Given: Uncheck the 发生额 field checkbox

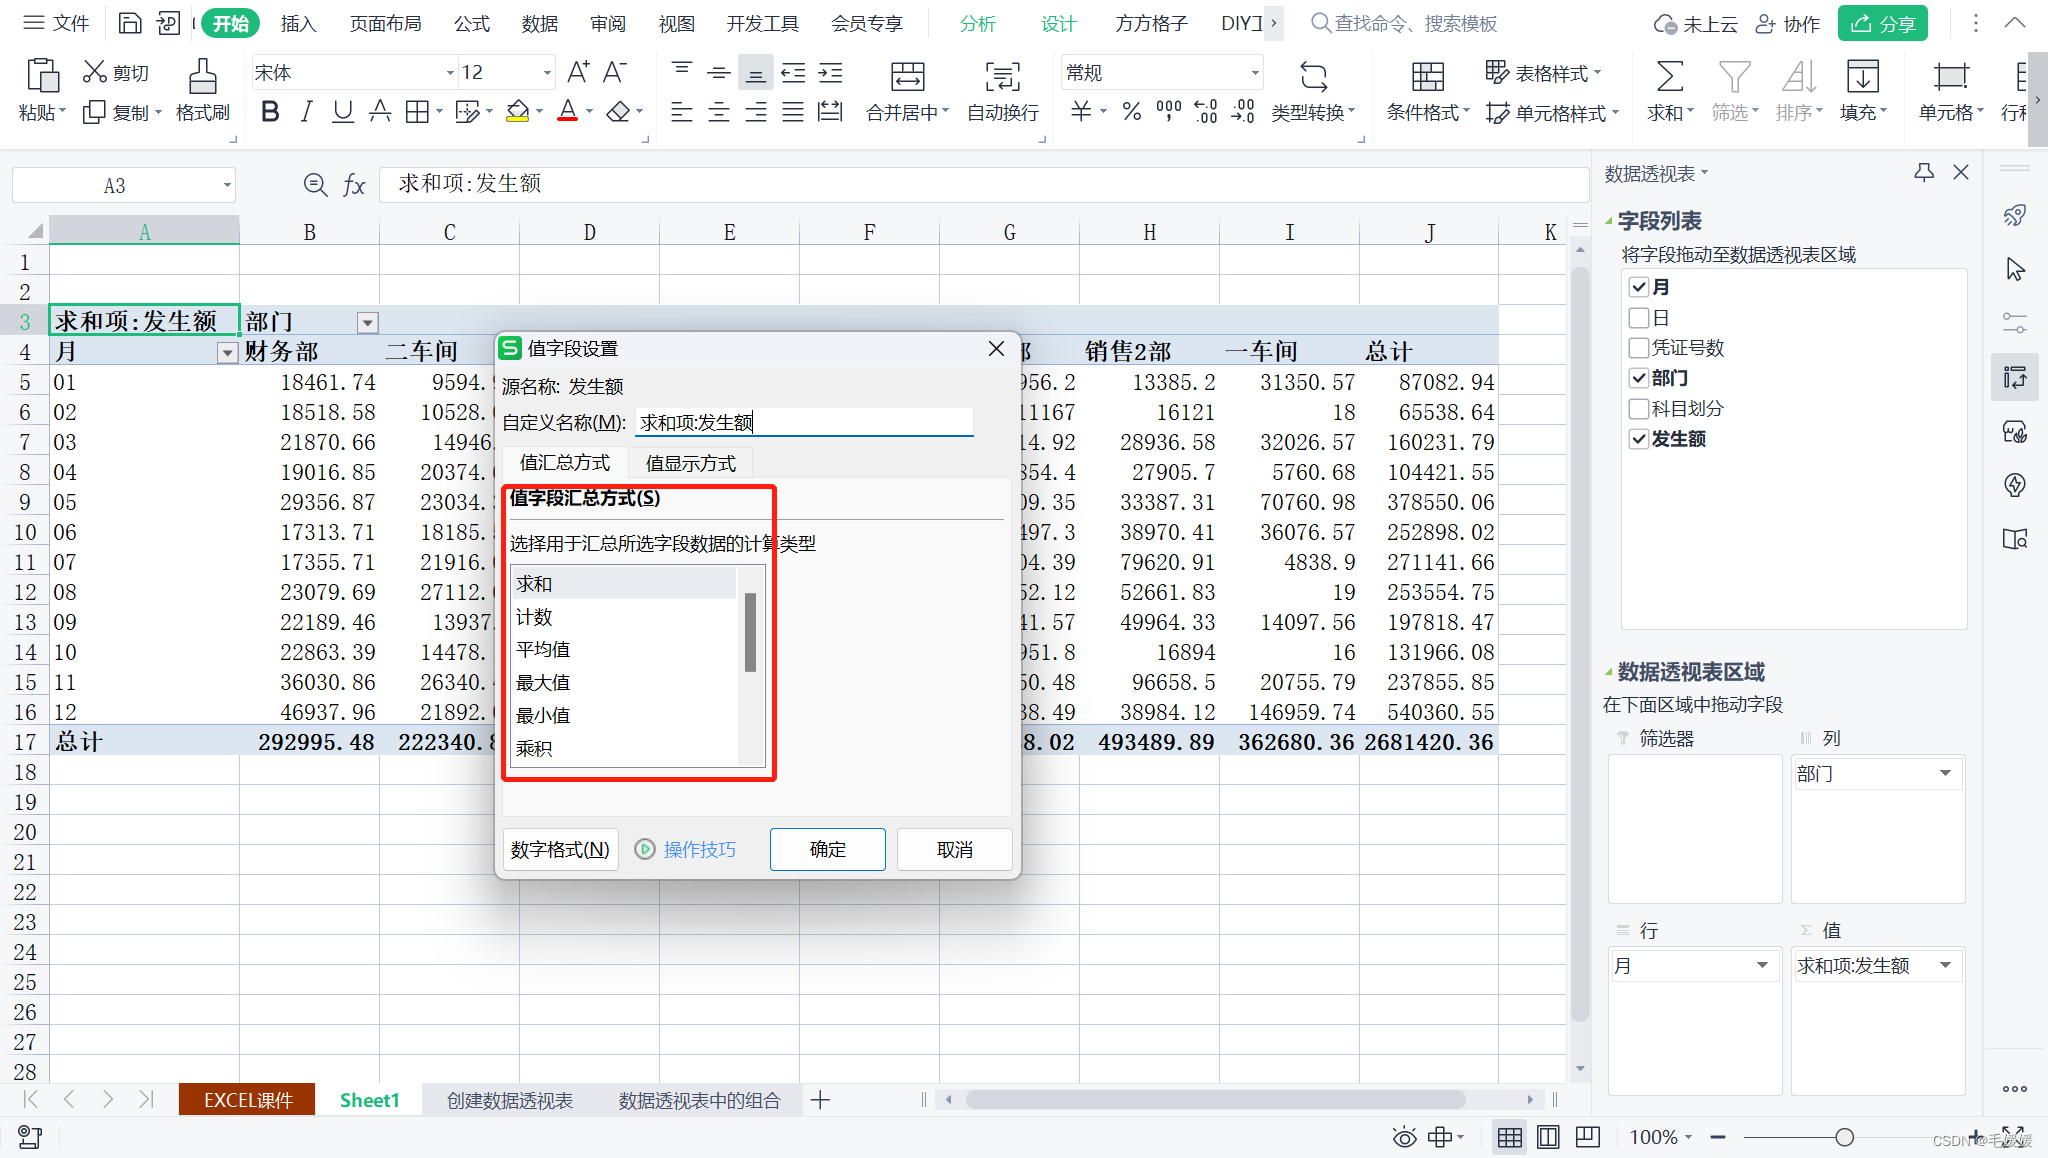Looking at the screenshot, I should pyautogui.click(x=1638, y=438).
